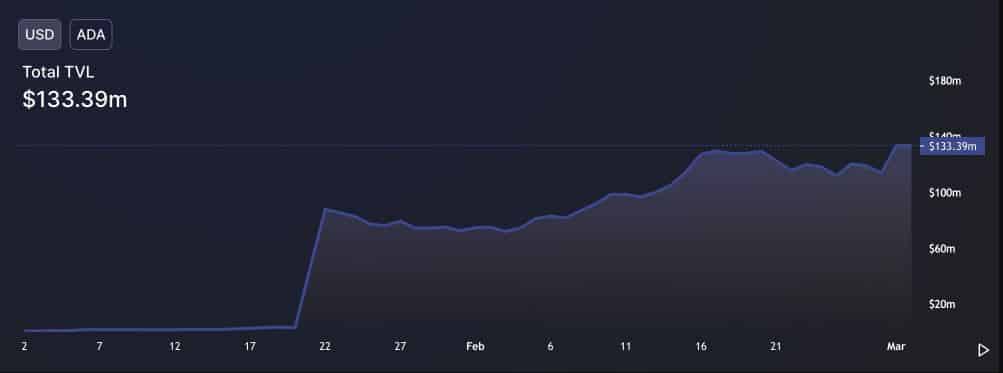
Task: Click the Feb label on the time axis
Action: tap(475, 346)
